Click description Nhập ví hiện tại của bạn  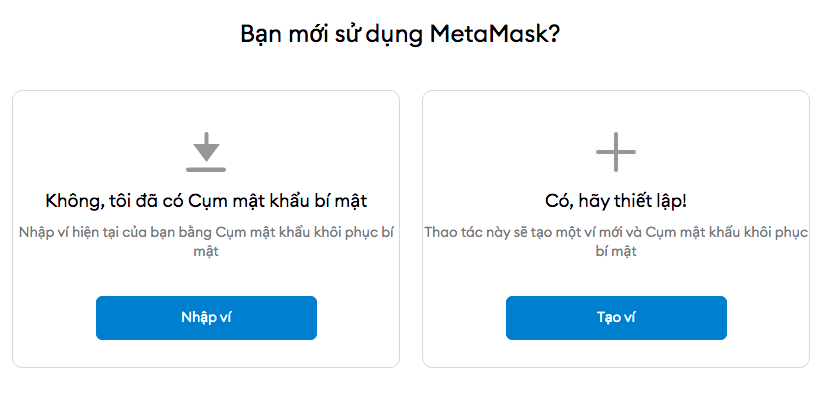[206, 241]
